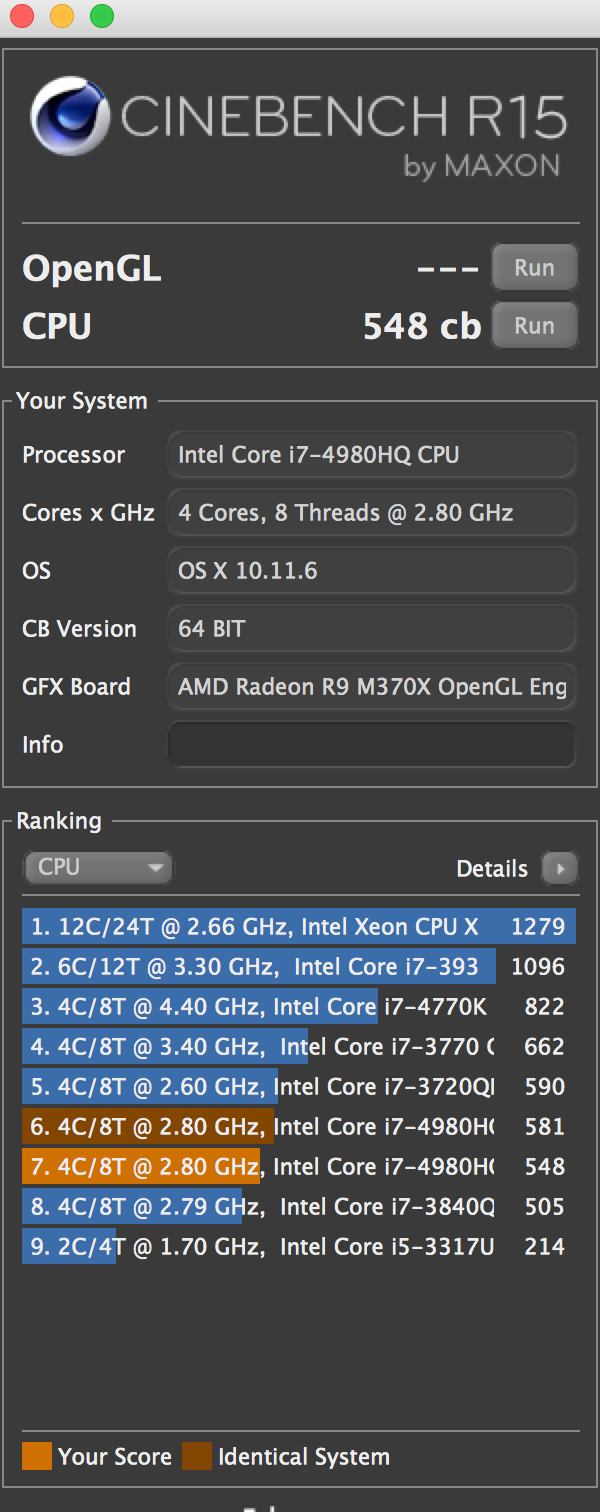Select ranking row 8 i7-3840Q 505
This screenshot has width=600, height=1512.
[x=299, y=1206]
